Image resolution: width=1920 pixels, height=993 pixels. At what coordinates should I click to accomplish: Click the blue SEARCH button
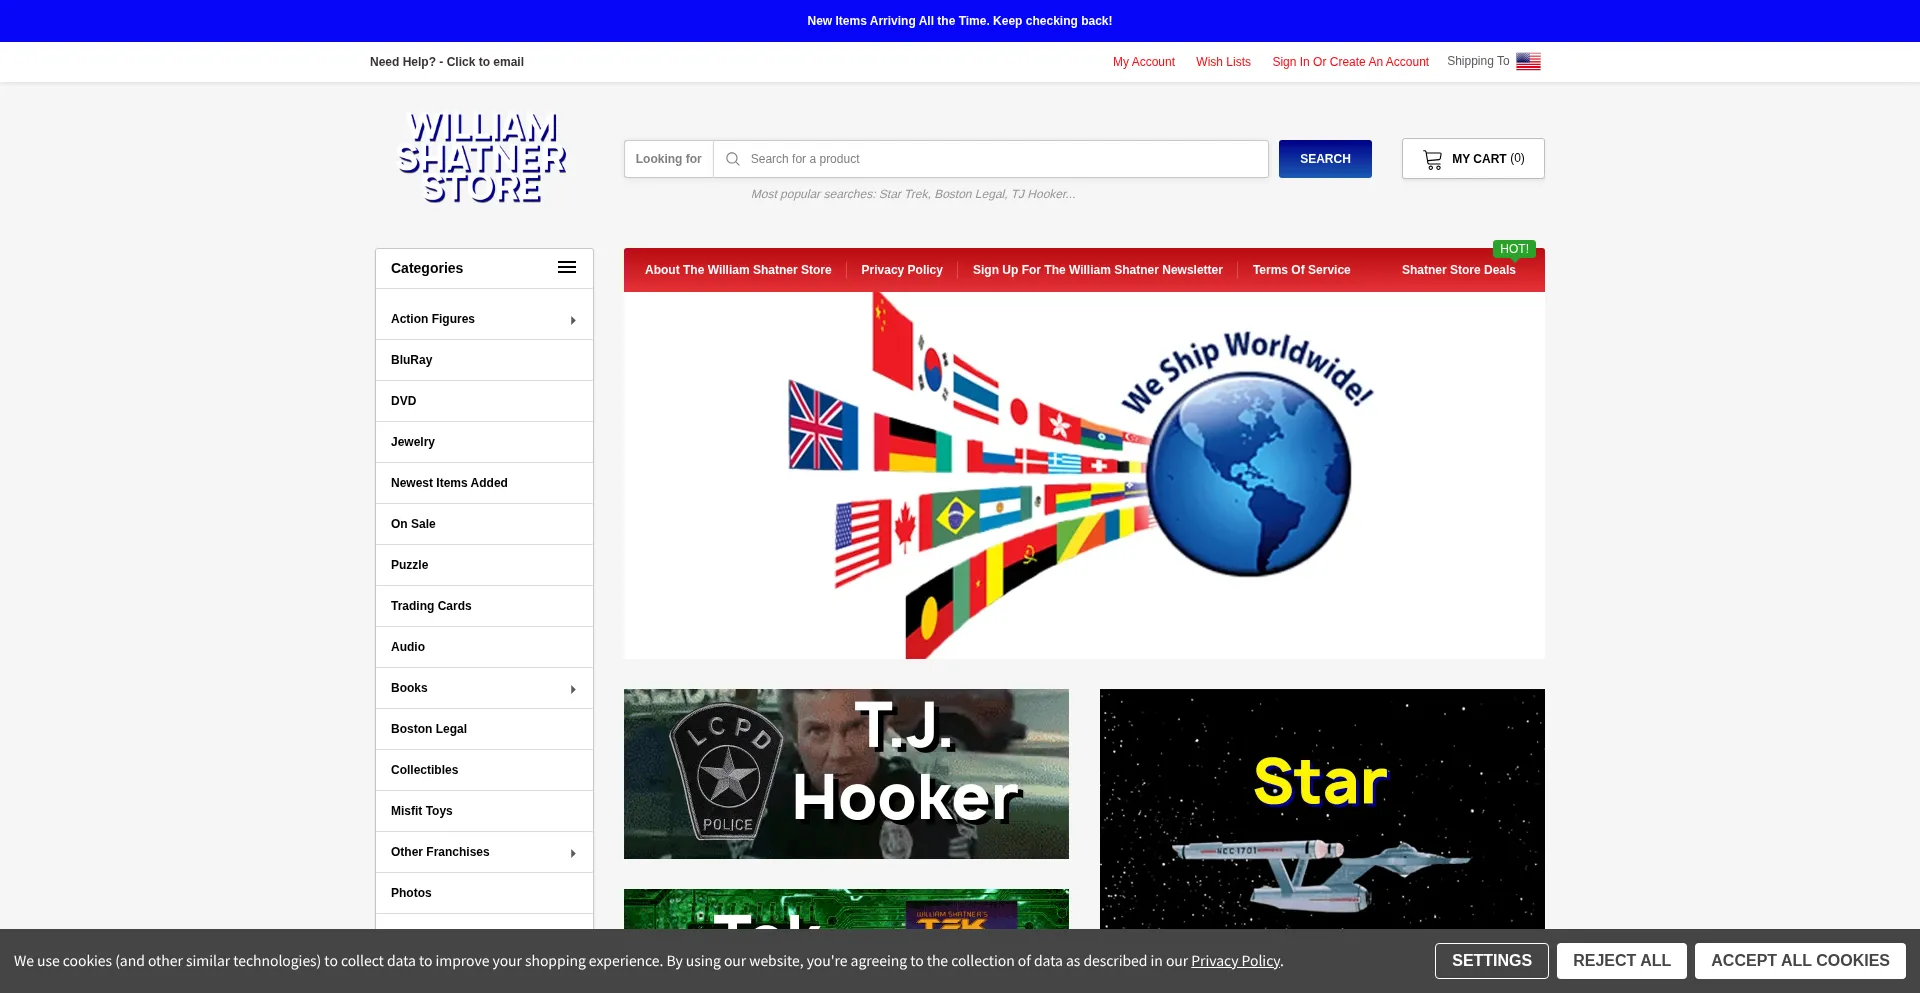(1325, 159)
